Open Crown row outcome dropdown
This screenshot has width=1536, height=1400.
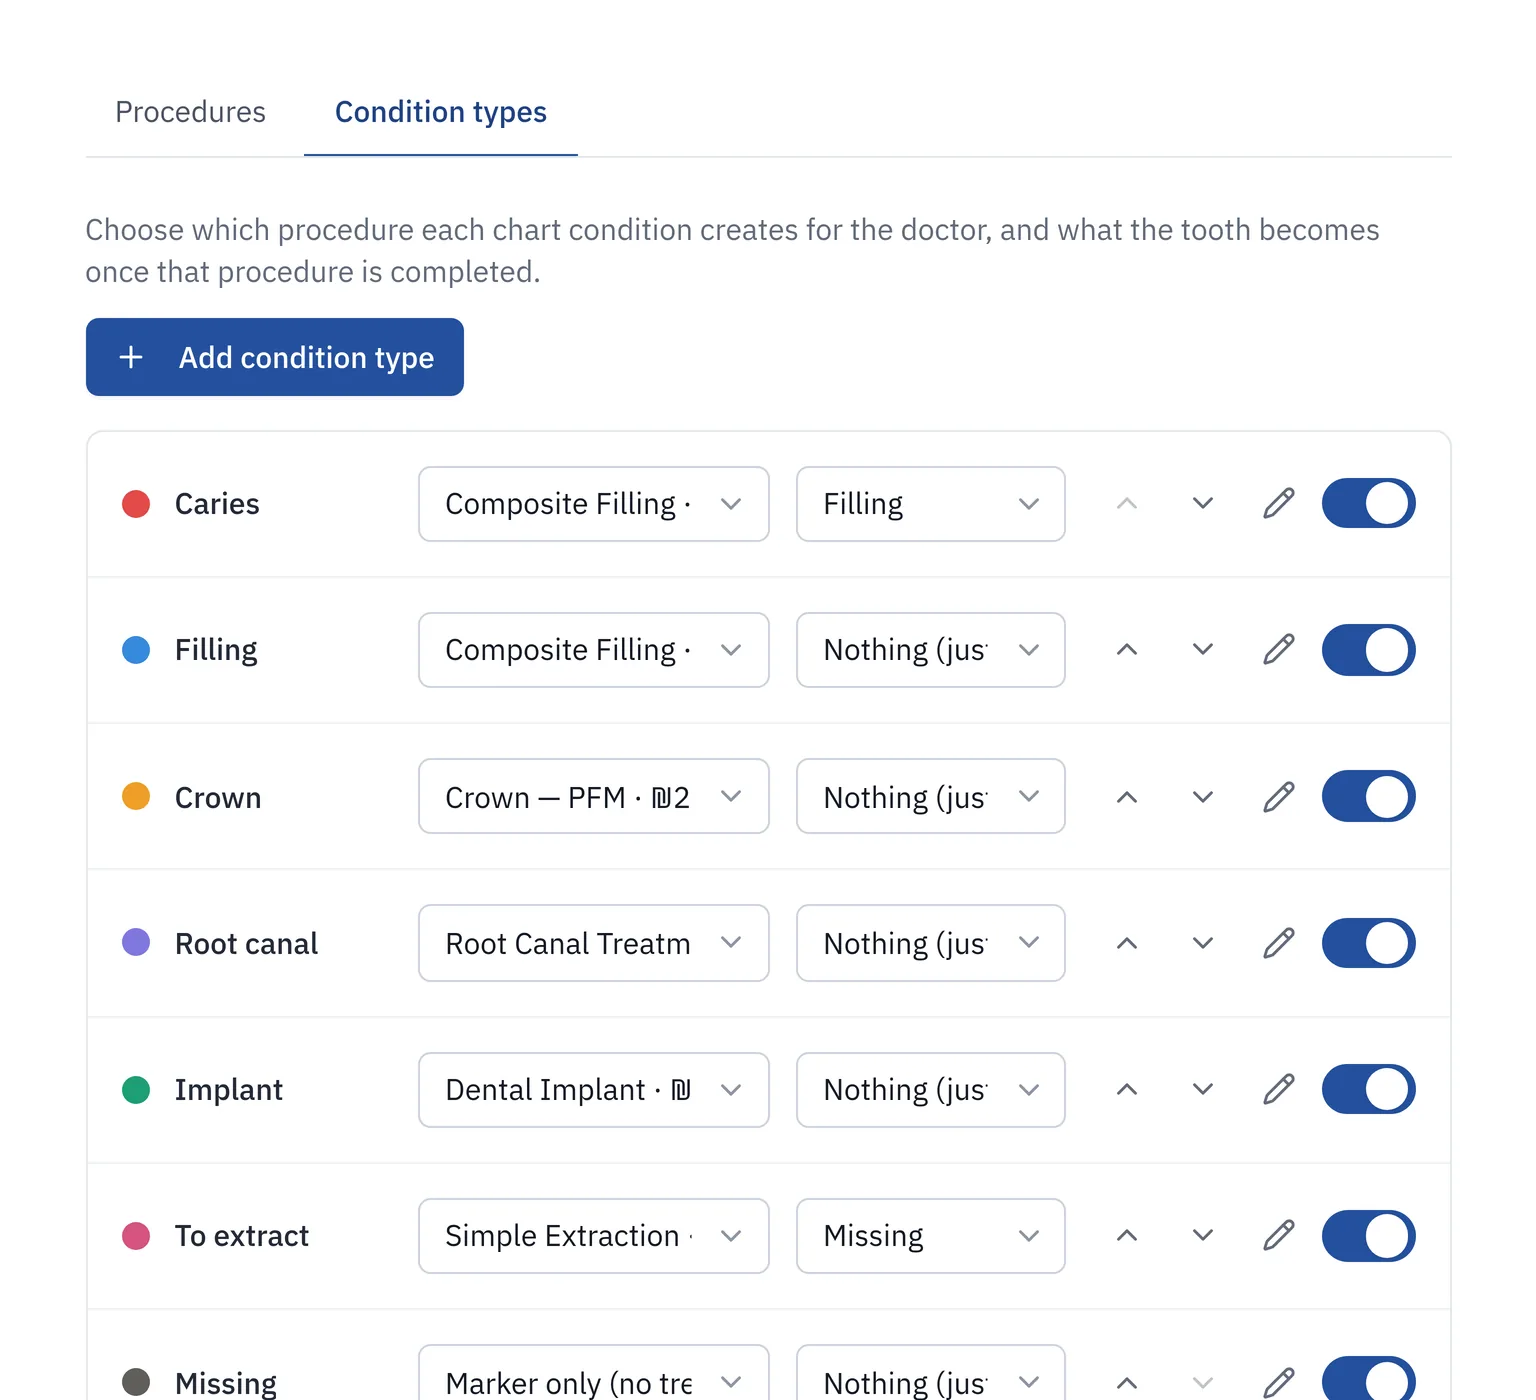point(931,796)
